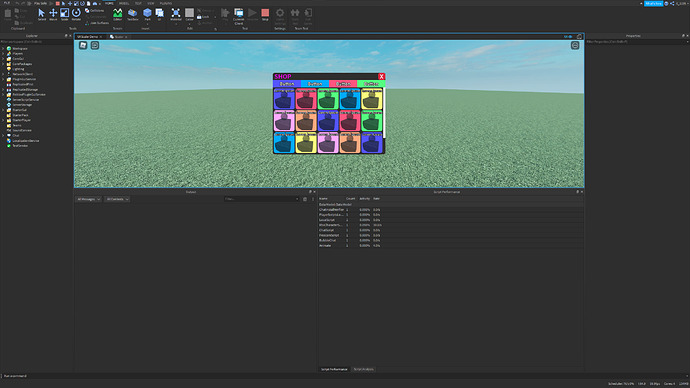Toggle the Collisions option
The image size is (690, 388).
(x=95, y=11)
